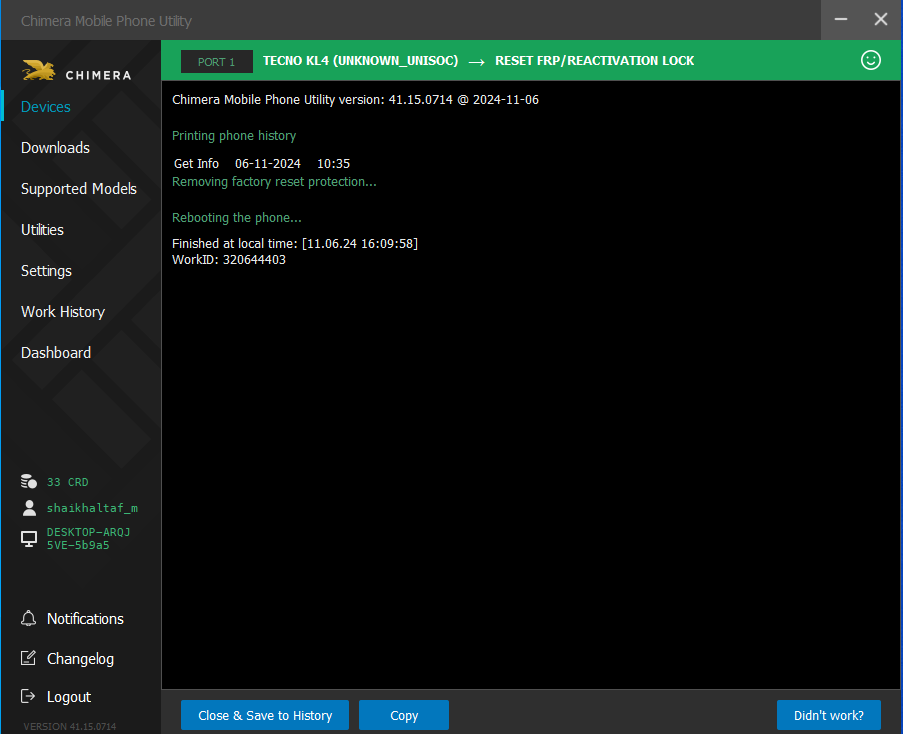Viewport: 903px width, 734px height.
Task: Click the shaikhaltaf_m username
Action: pos(92,508)
